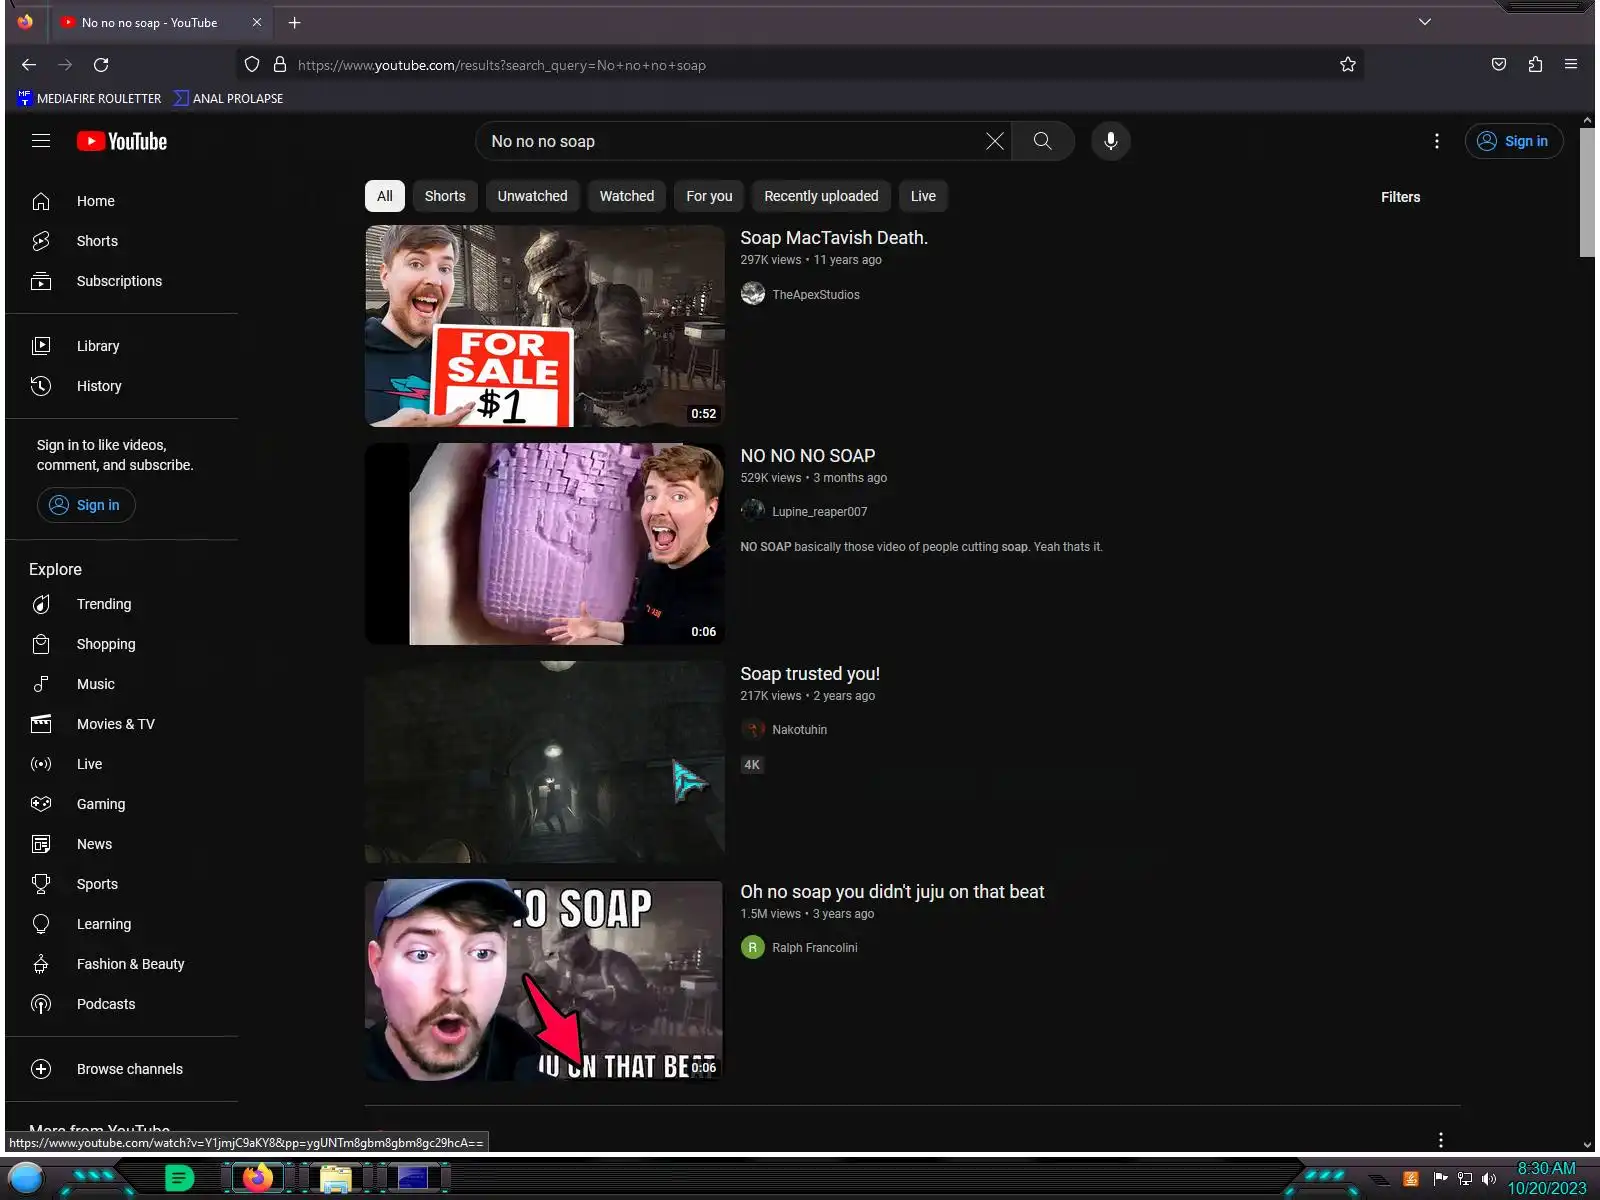Open the search Filters panel
1600x1200 pixels.
pos(1400,197)
